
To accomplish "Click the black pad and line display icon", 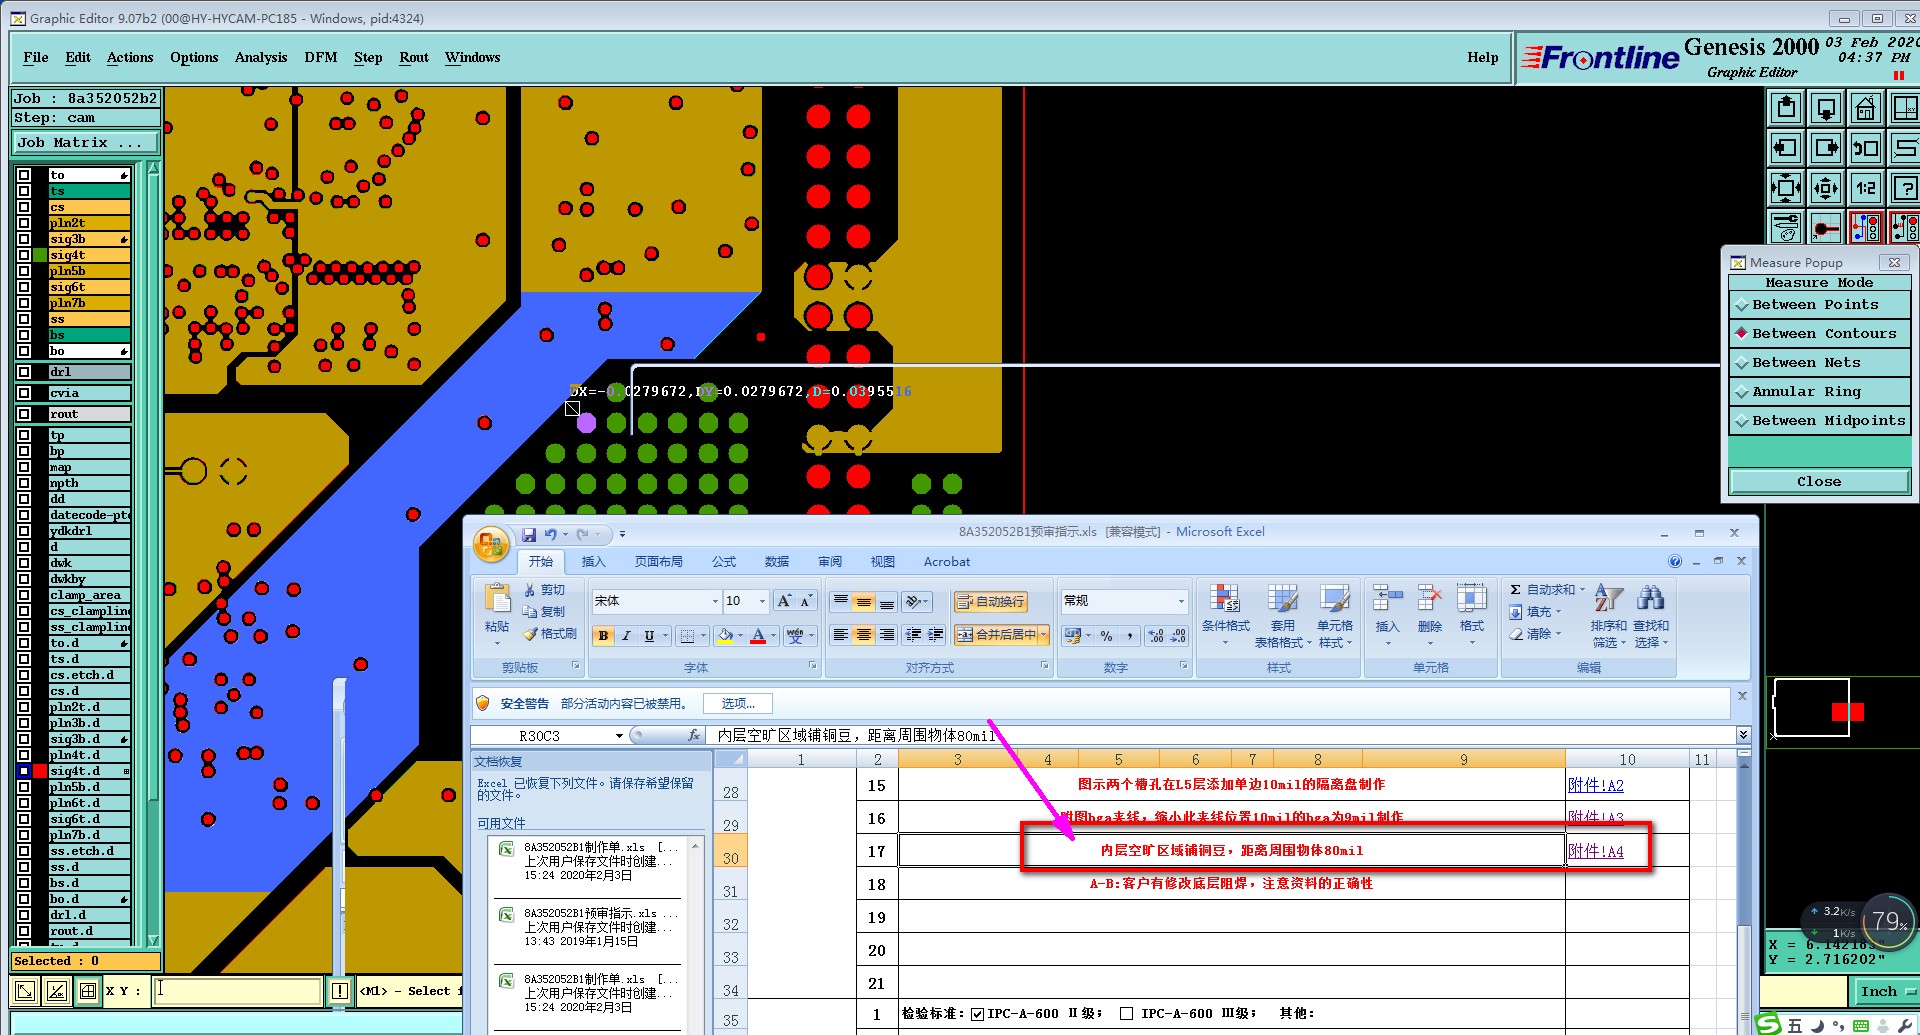I will coord(1825,228).
